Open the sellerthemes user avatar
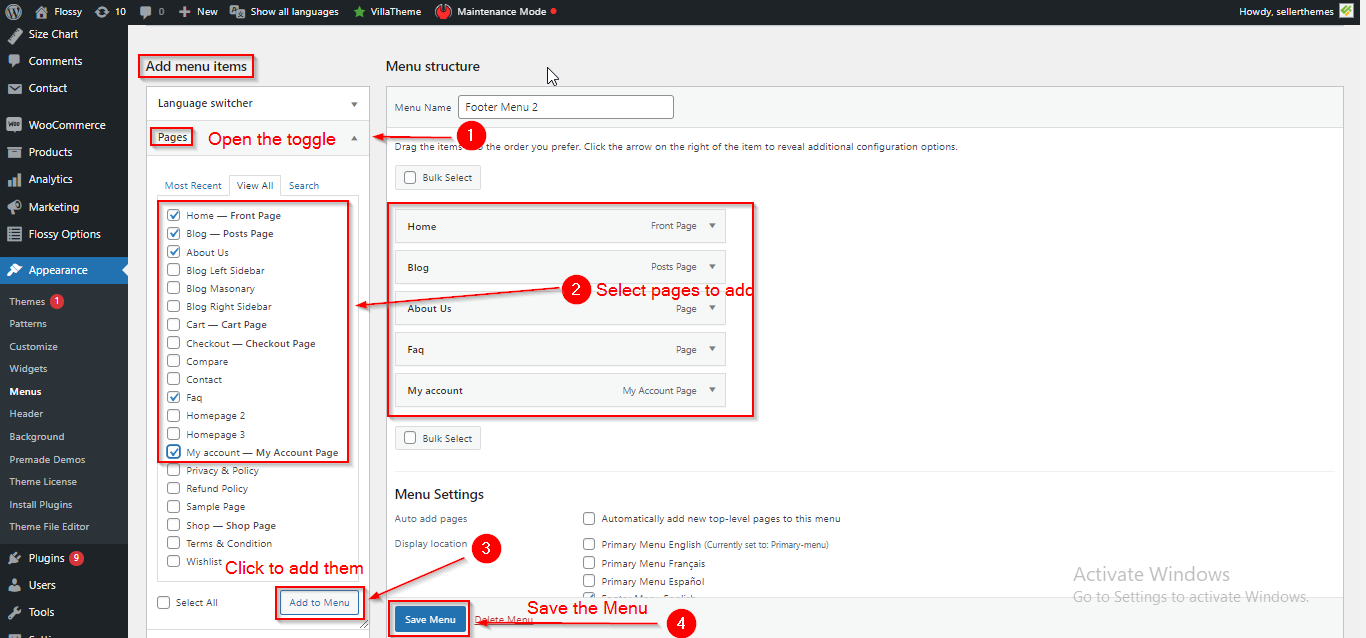 1346,11
